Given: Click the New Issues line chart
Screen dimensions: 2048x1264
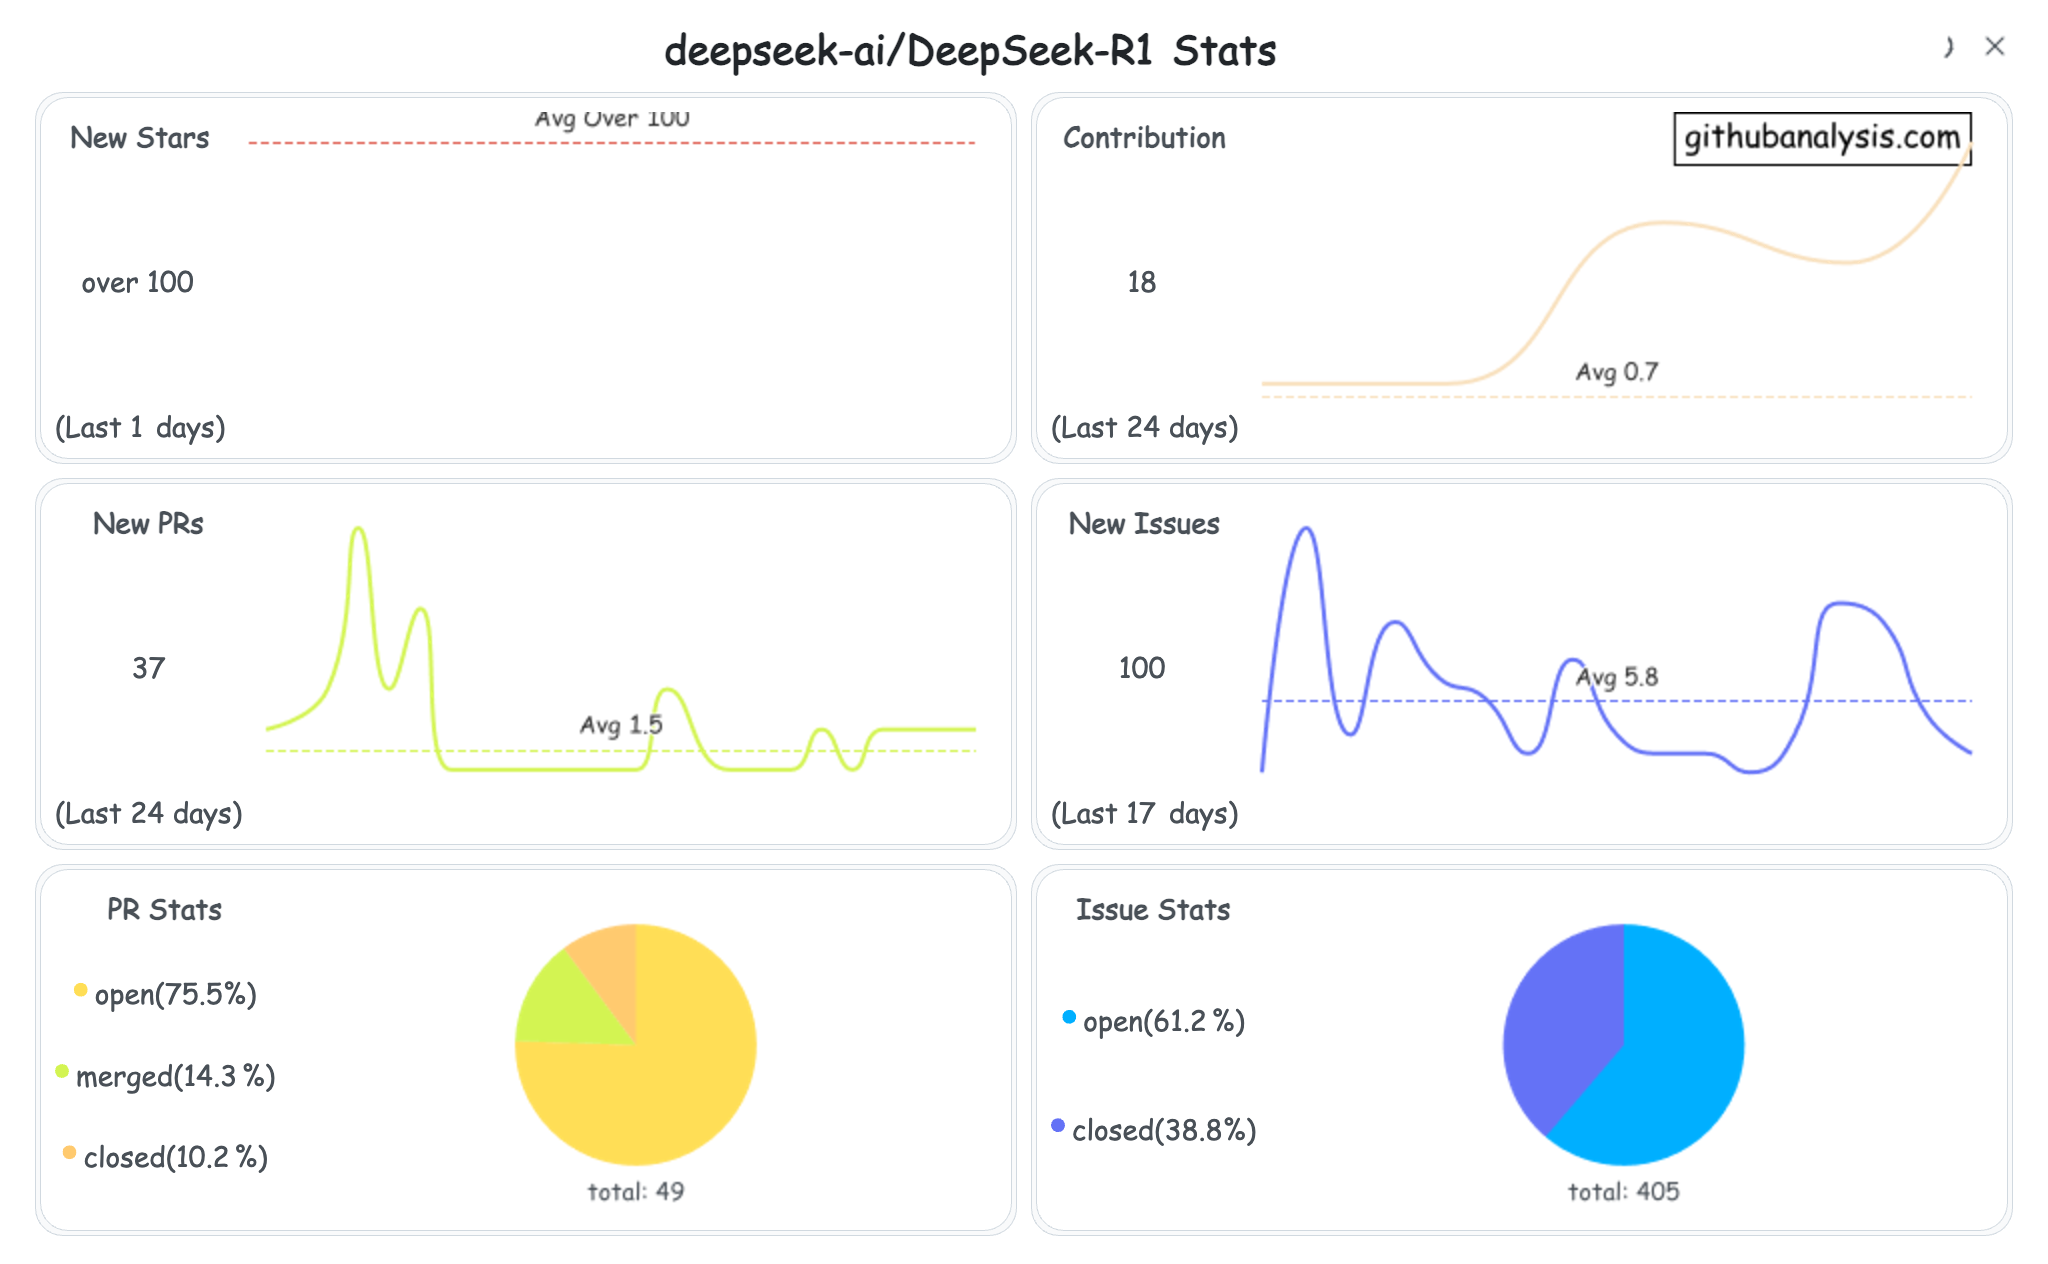Looking at the screenshot, I should (1616, 649).
